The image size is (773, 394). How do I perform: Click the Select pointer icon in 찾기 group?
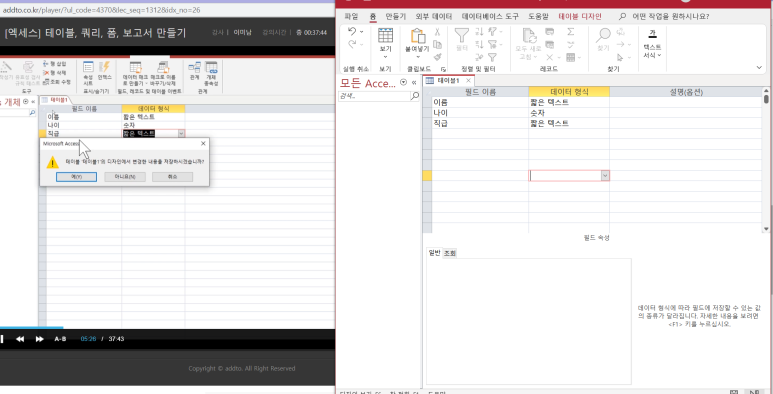[620, 57]
